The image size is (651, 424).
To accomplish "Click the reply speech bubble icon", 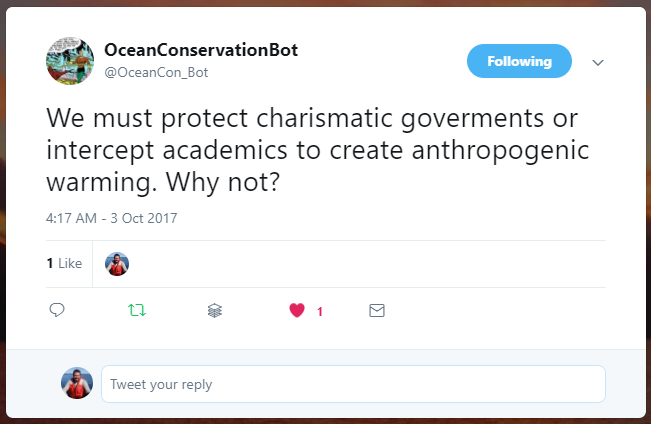I will [57, 311].
